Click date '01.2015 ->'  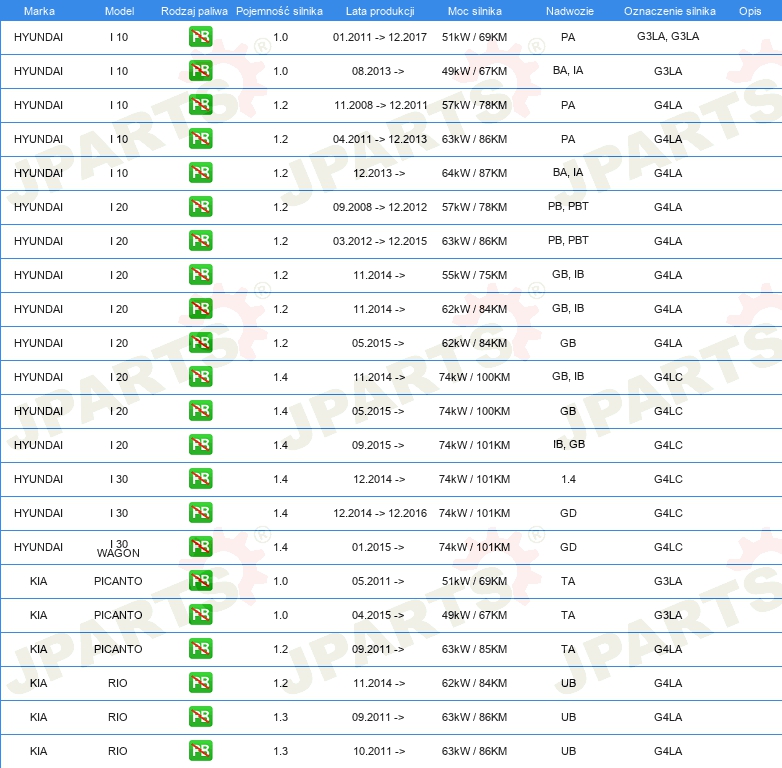pos(378,547)
